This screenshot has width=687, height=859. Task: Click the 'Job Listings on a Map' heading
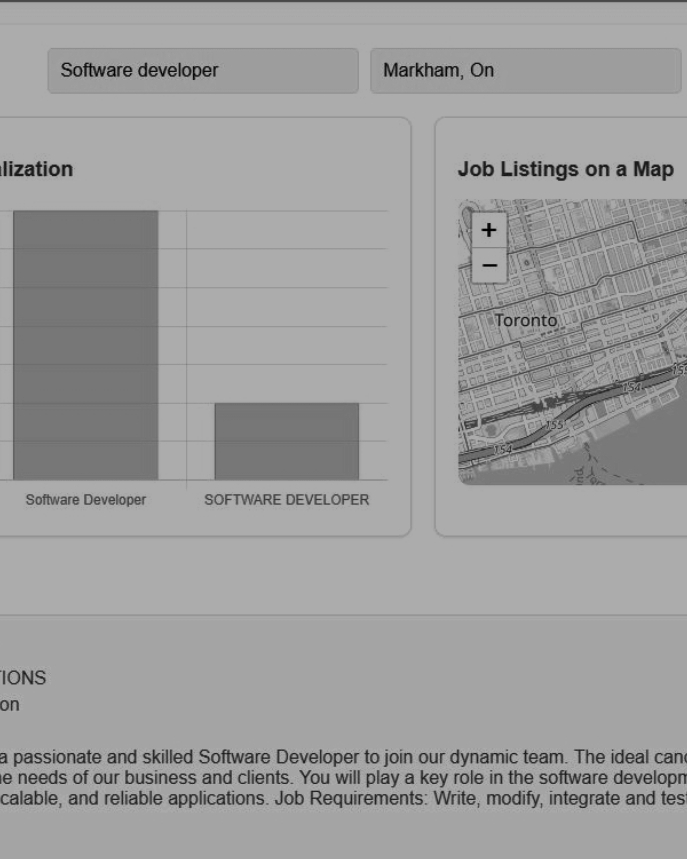[565, 169]
